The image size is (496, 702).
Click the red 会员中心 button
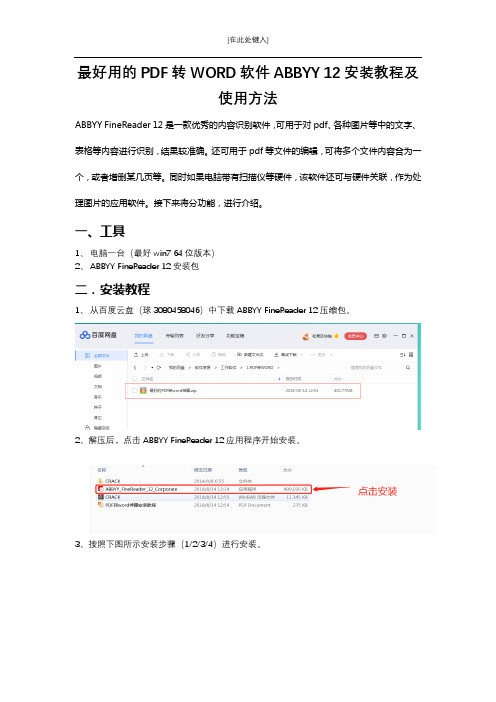point(355,336)
